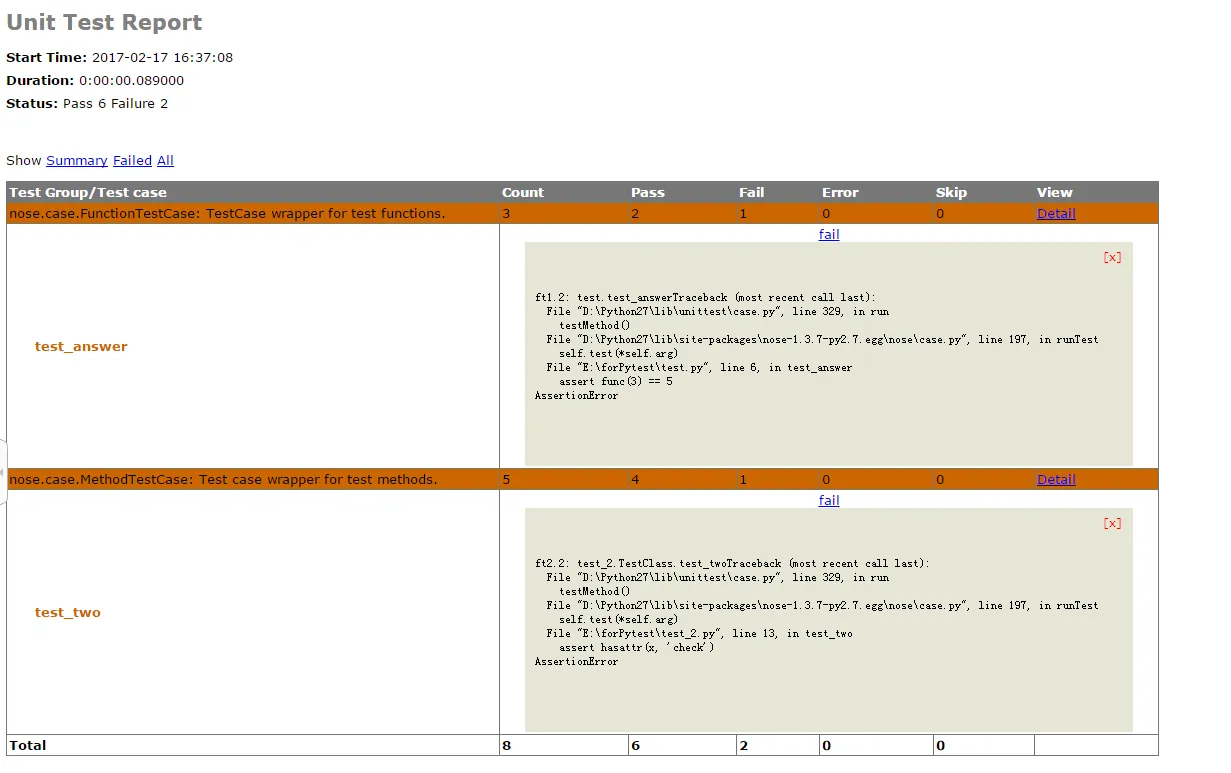This screenshot has width=1231, height=773.
Task: Close the test_two traceback with [x]
Action: click(1111, 523)
